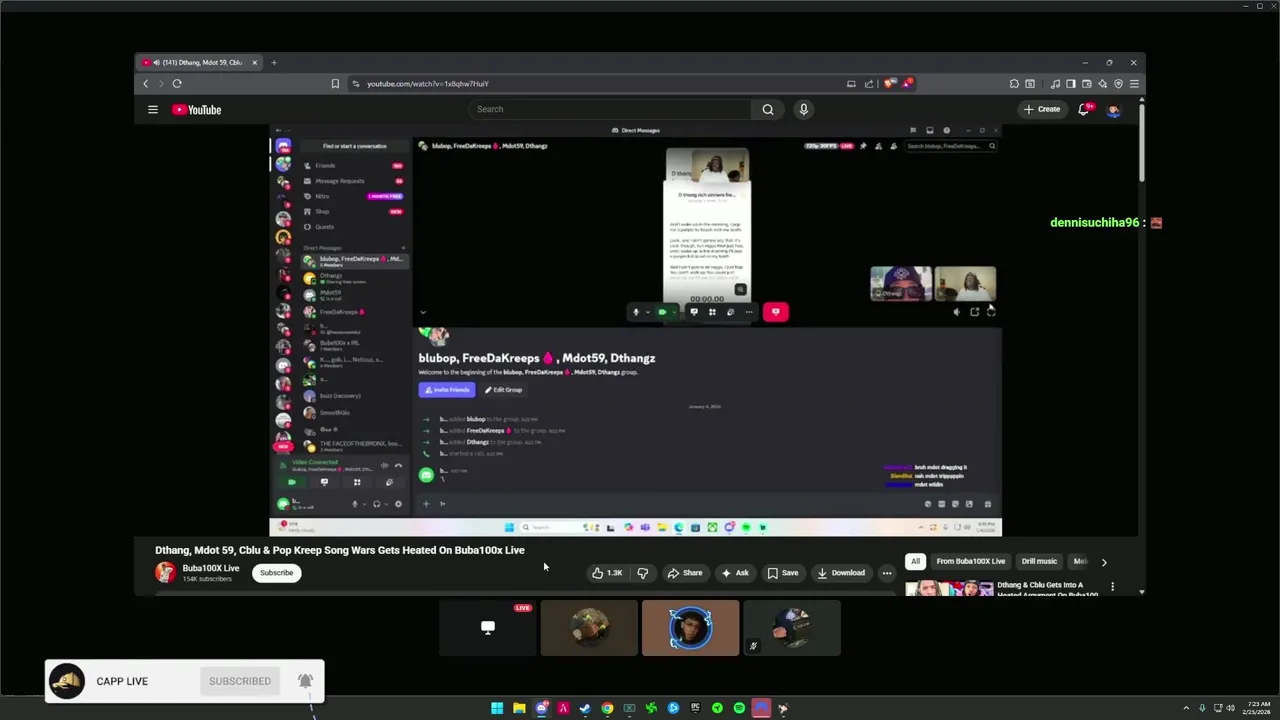Image resolution: width=1280 pixels, height=720 pixels.
Task: Dislike the video
Action: pyautogui.click(x=643, y=573)
